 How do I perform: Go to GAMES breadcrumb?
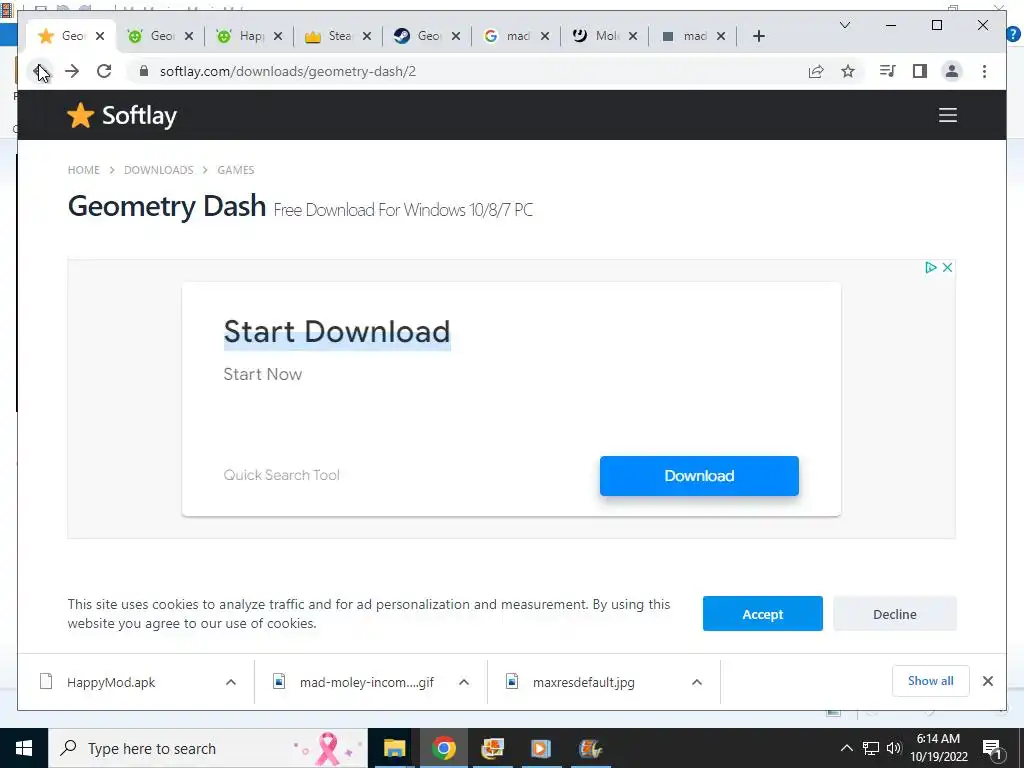point(236,170)
